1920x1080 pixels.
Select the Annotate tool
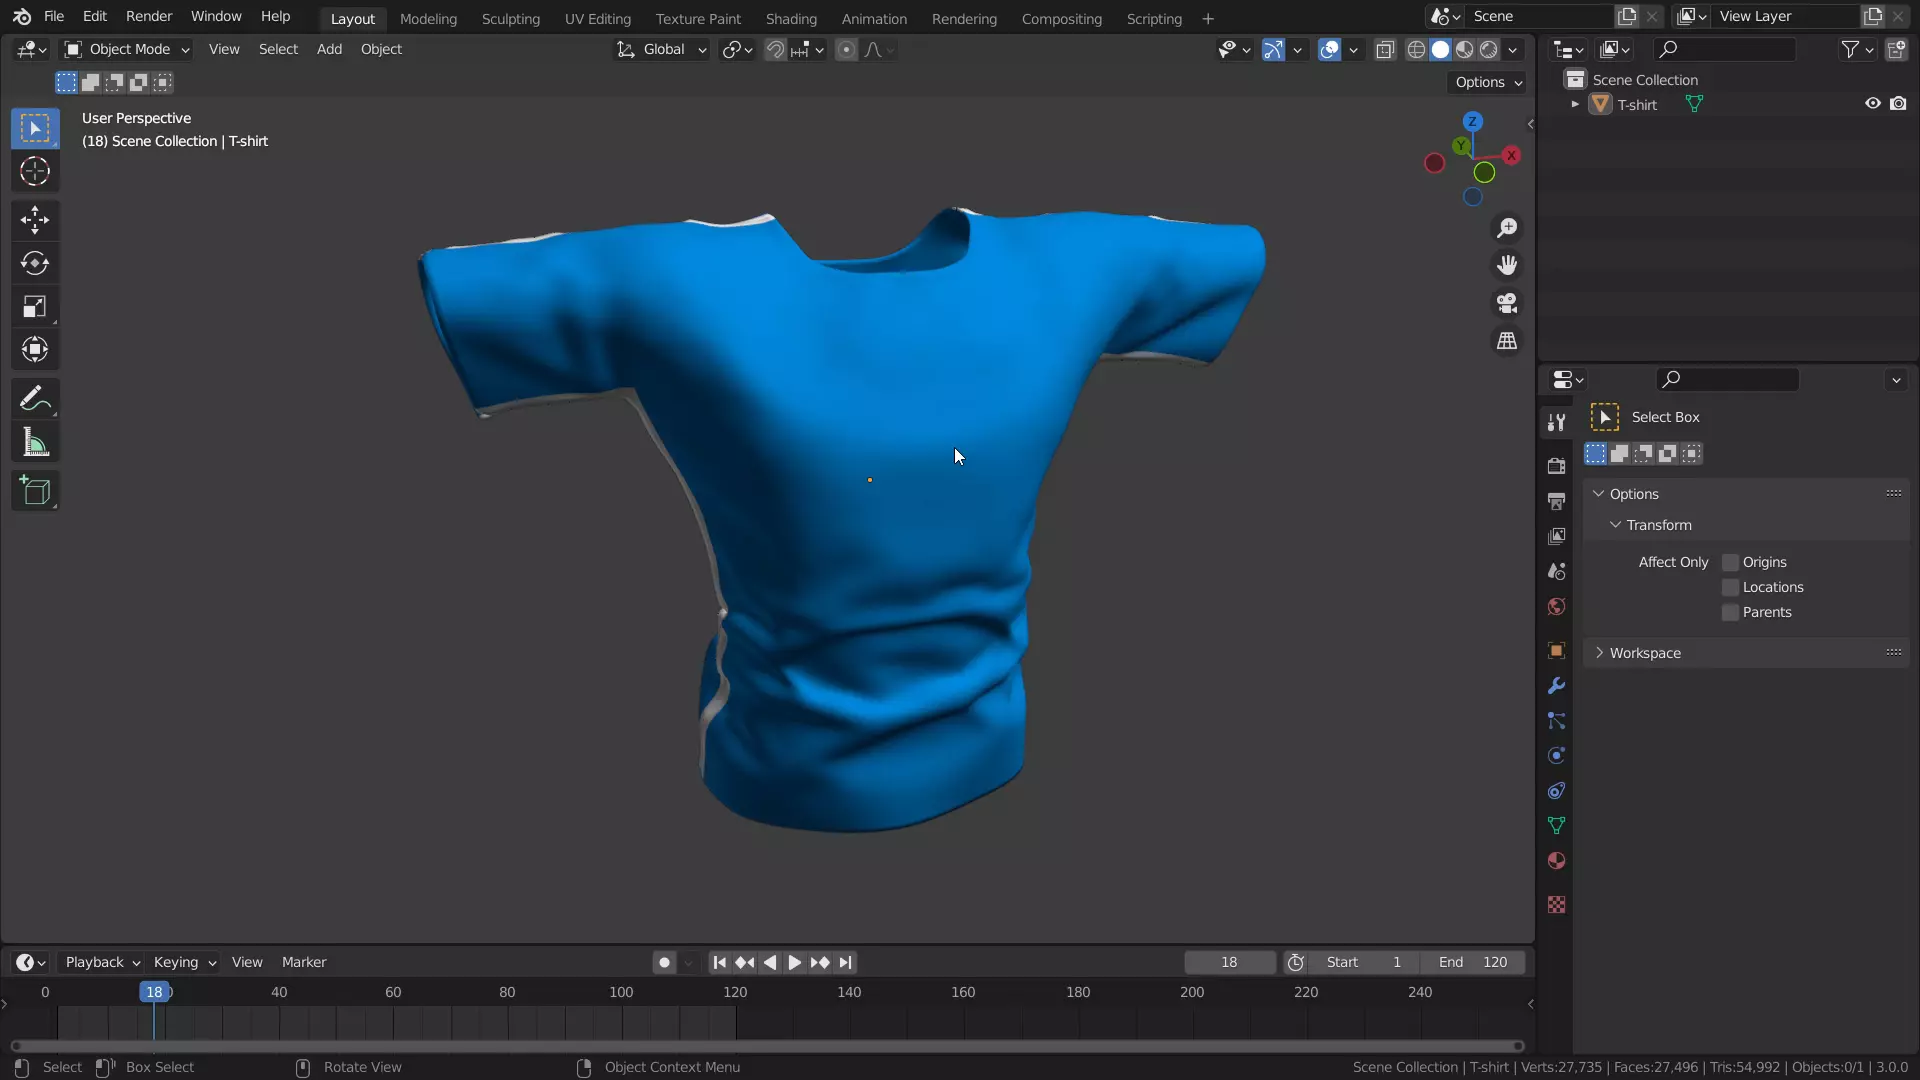(x=35, y=399)
